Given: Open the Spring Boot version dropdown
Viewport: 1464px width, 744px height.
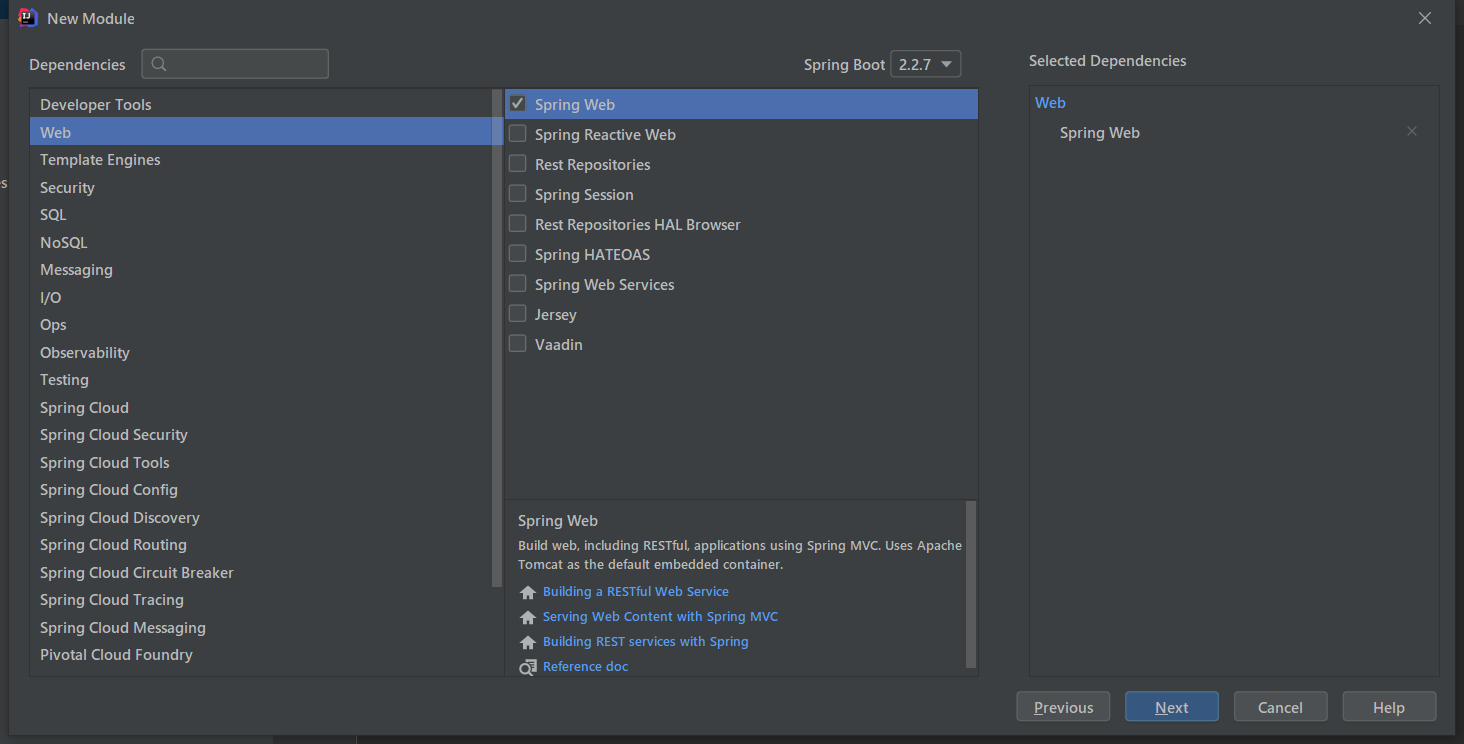Looking at the screenshot, I should [925, 64].
